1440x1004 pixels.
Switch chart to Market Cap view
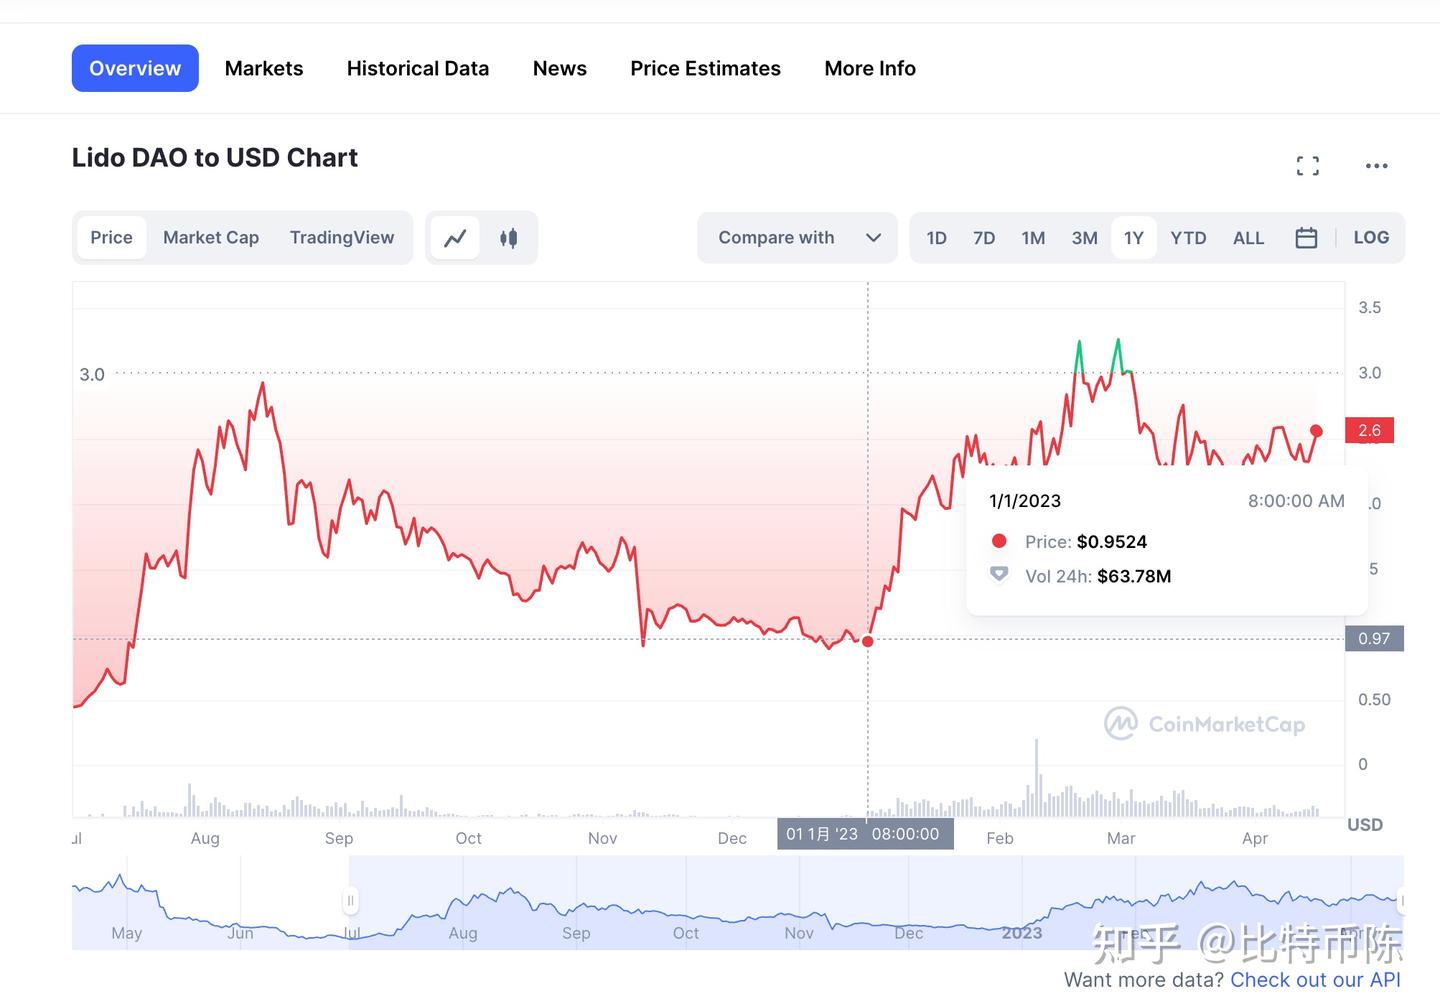pyautogui.click(x=211, y=238)
